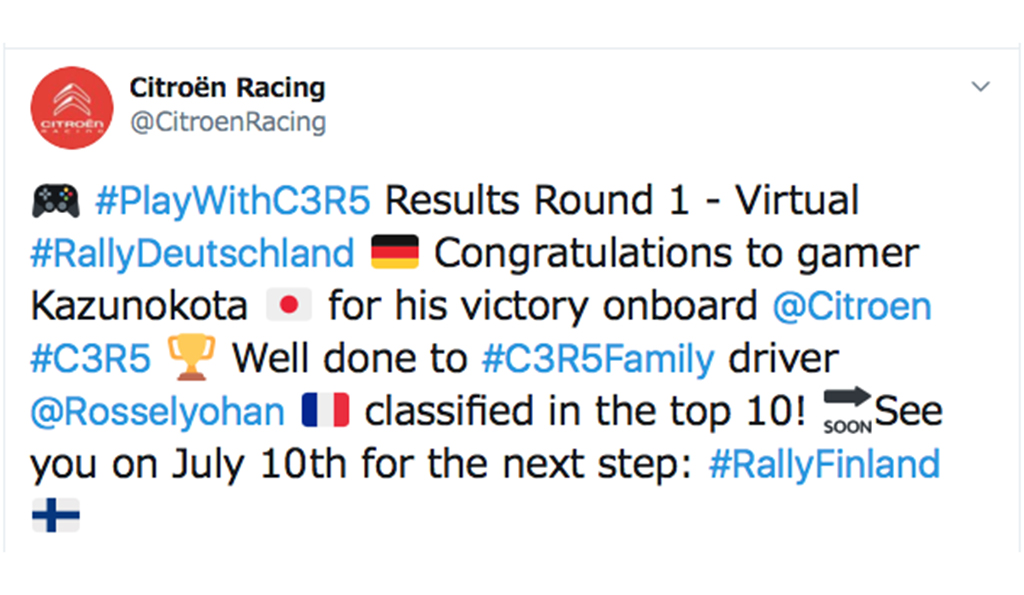Open the Citroën Racing display name
The height and width of the screenshot is (595, 1024).
click(x=227, y=88)
